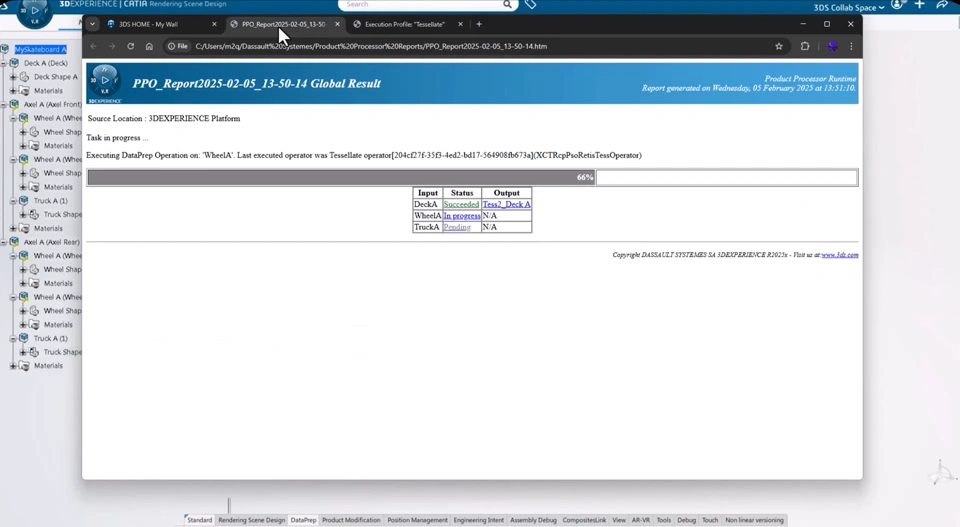Image resolution: width=960 pixels, height=527 pixels.
Task: Reload the report page in the browser
Action: [130, 46]
